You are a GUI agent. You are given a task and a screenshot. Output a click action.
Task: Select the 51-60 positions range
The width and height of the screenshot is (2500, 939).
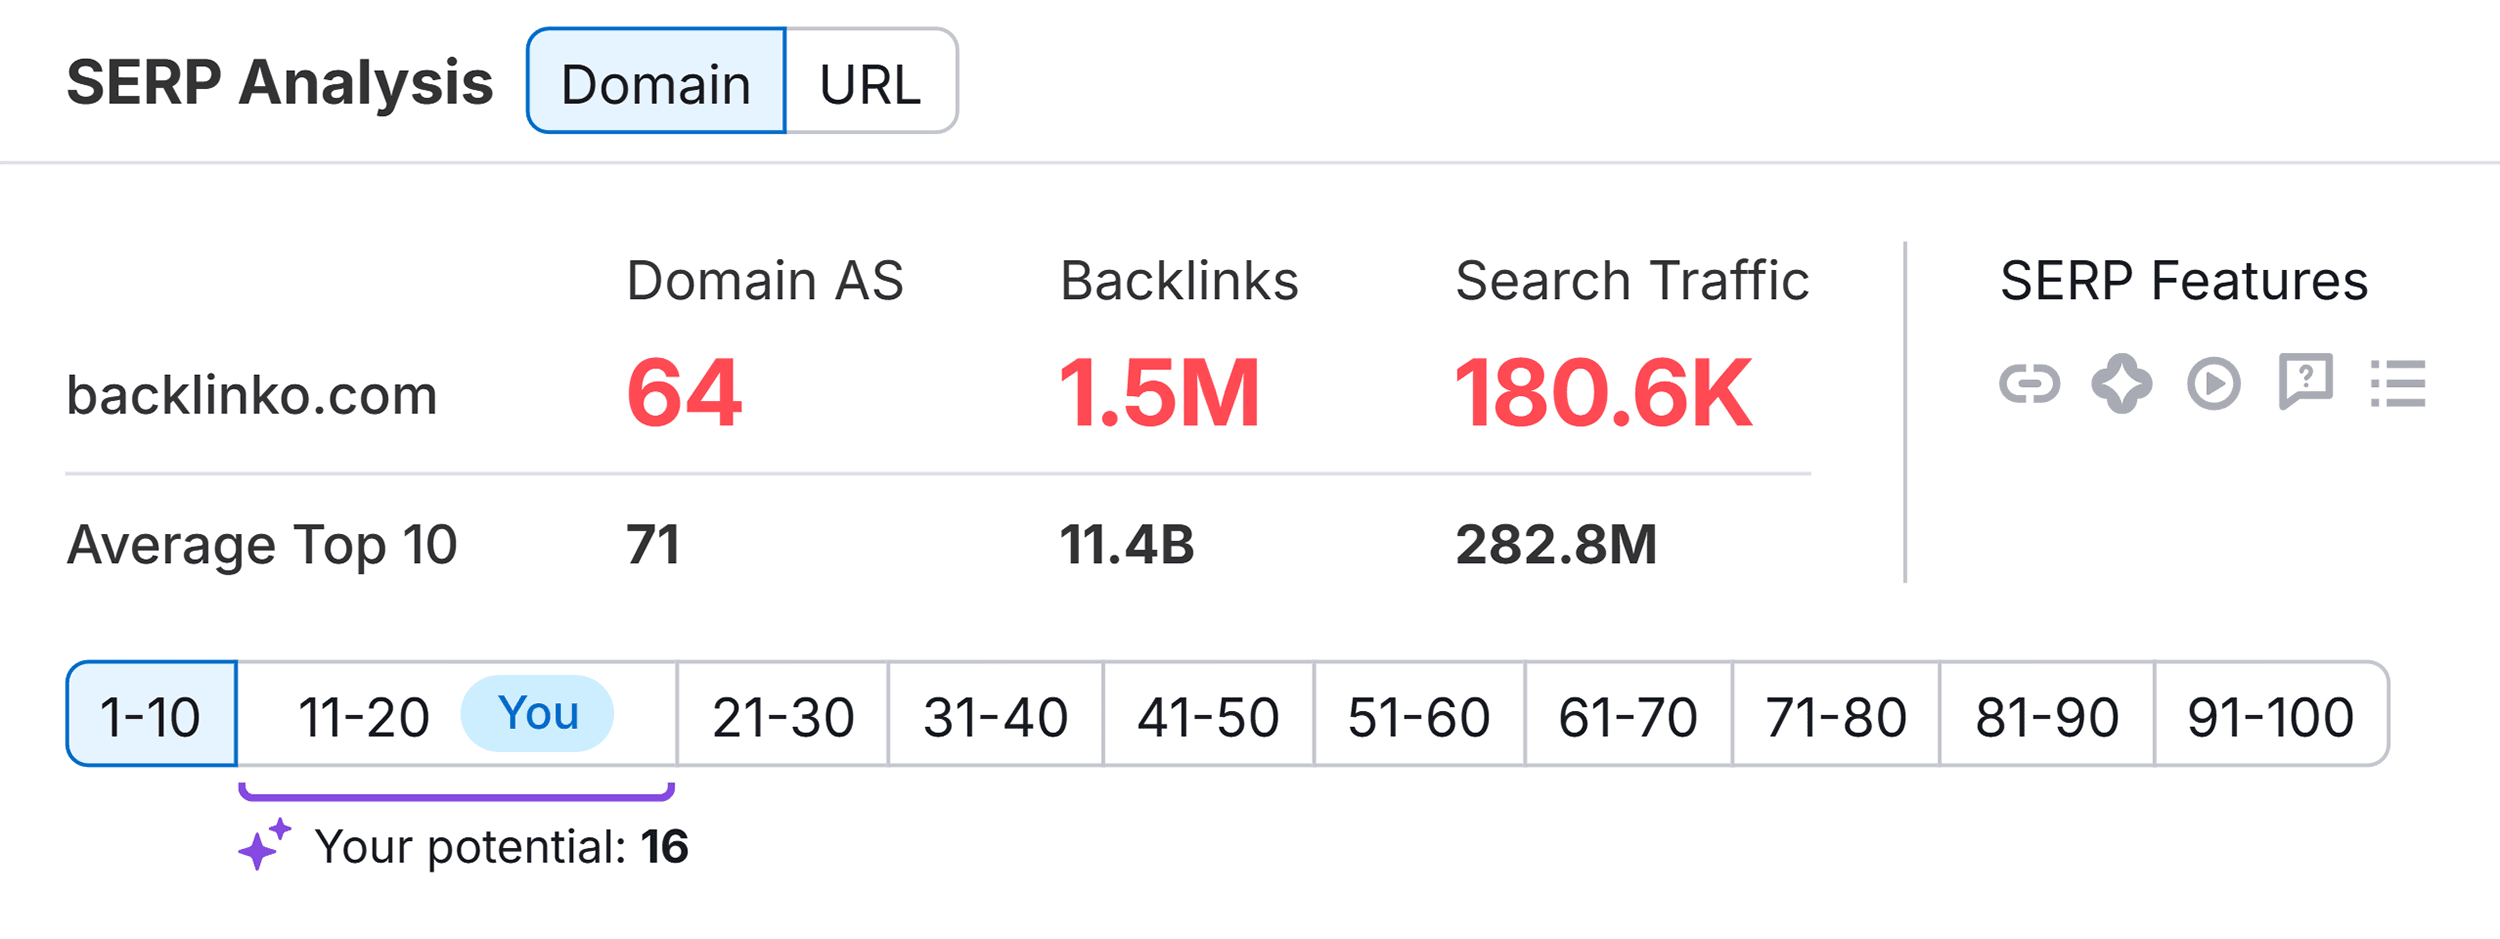pos(1419,714)
